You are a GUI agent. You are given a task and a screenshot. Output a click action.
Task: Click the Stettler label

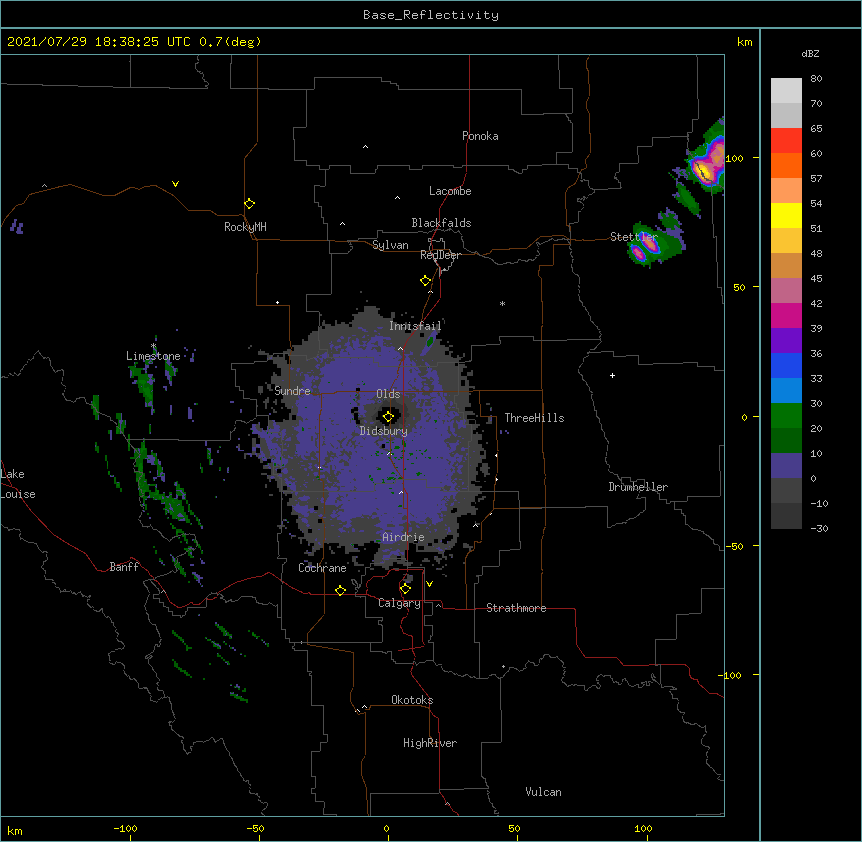[x=633, y=236]
